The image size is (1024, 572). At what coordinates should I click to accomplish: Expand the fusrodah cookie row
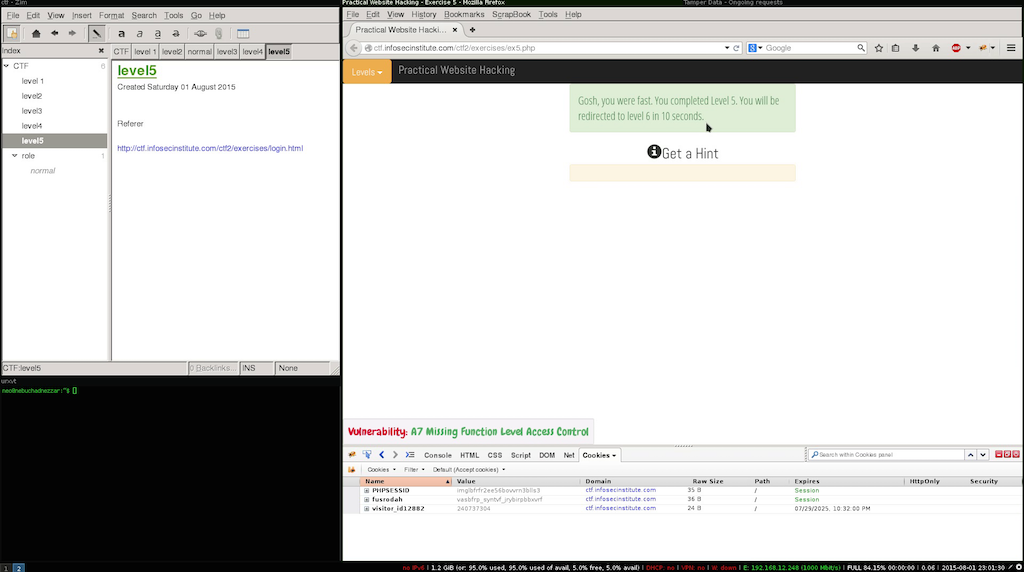tap(366, 500)
